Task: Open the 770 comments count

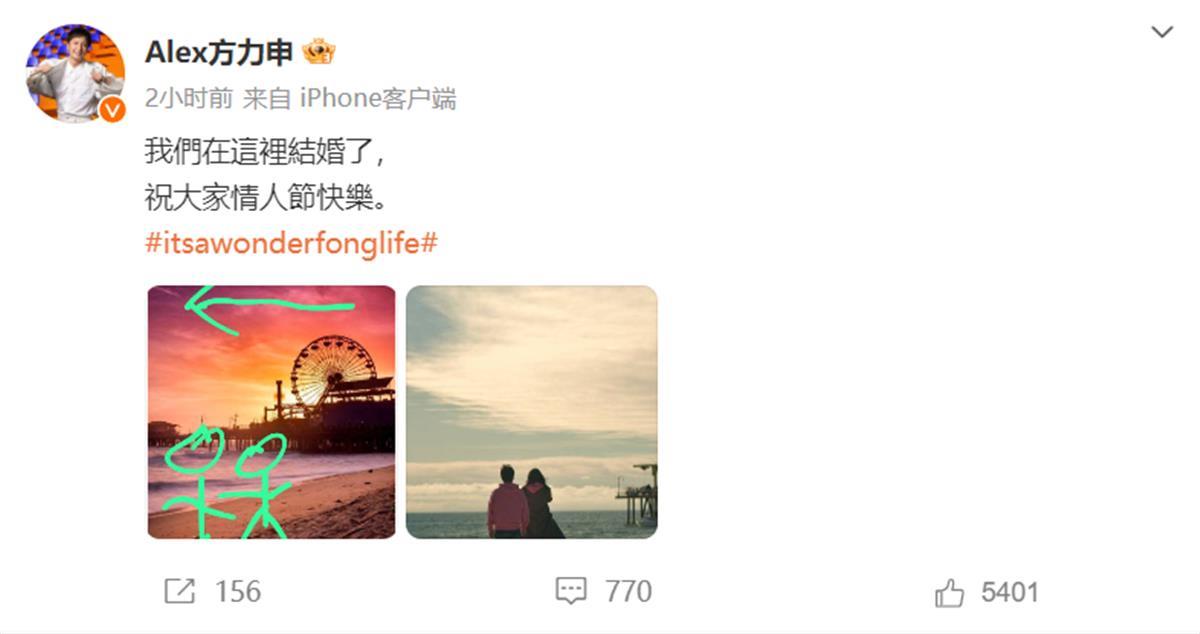Action: point(628,592)
